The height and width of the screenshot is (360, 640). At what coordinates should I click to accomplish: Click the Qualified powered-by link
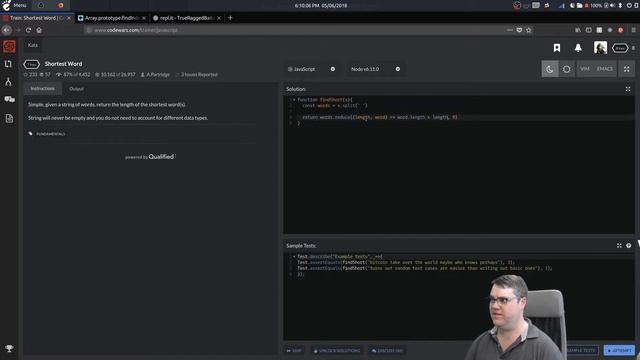tap(161, 157)
